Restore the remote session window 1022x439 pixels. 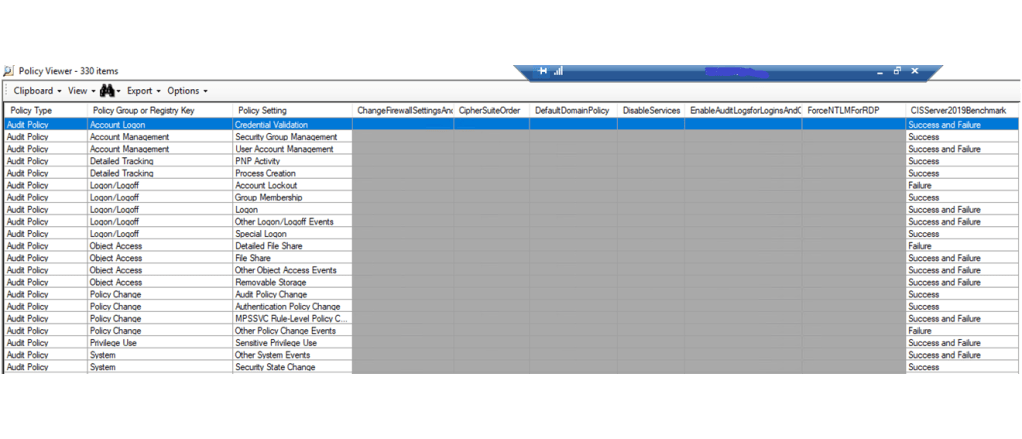click(x=896, y=71)
